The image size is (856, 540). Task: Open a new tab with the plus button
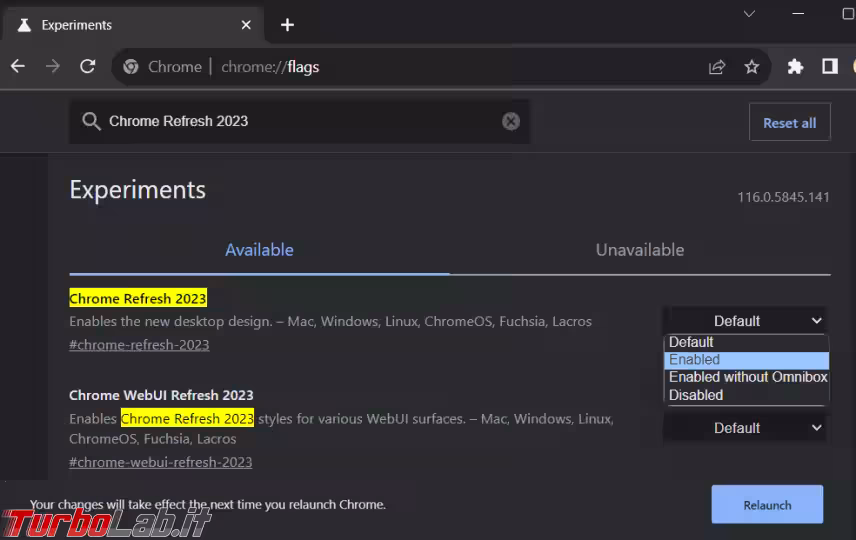[287, 25]
